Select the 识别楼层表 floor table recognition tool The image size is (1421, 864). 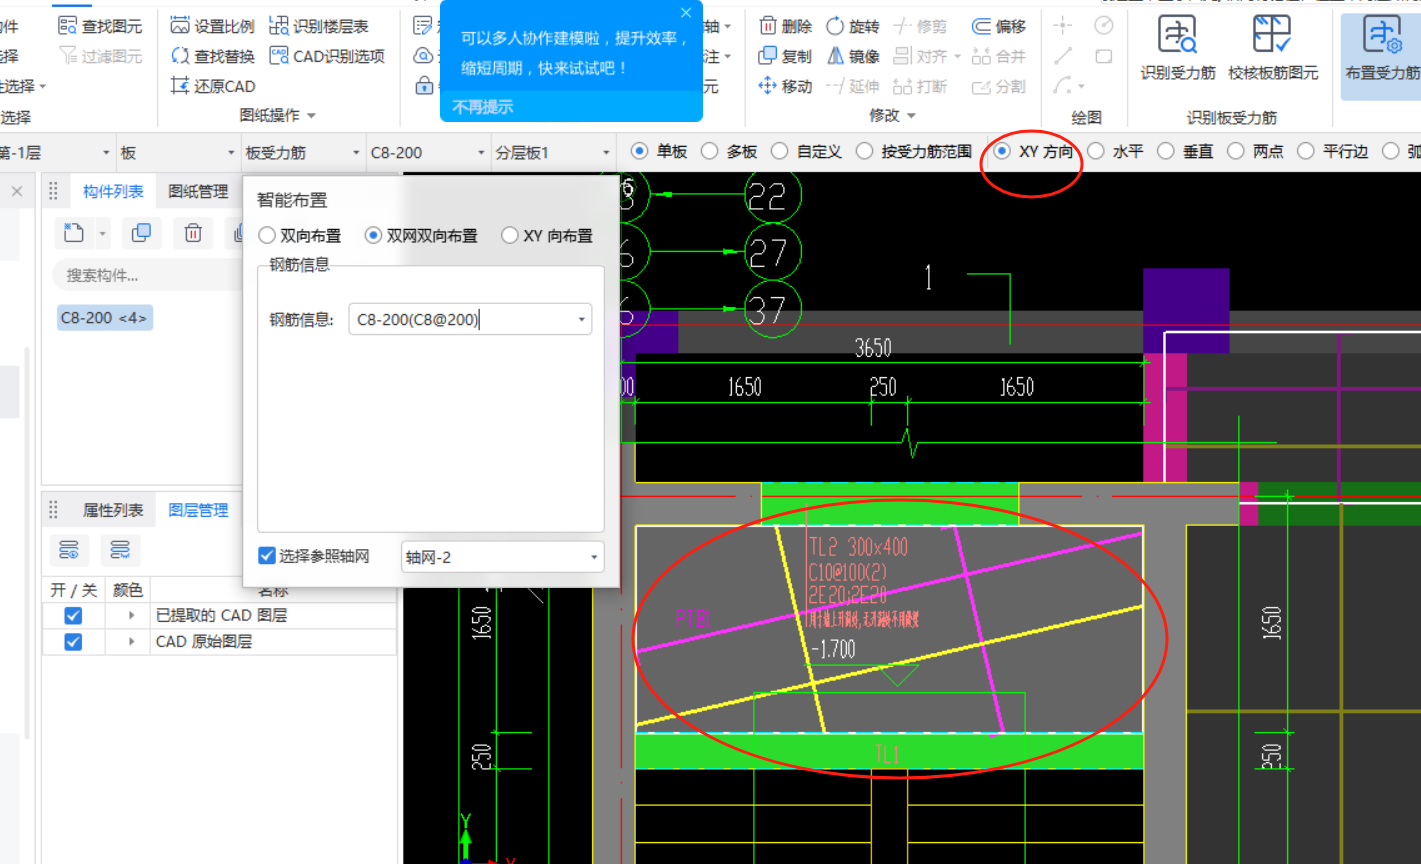coord(320,26)
